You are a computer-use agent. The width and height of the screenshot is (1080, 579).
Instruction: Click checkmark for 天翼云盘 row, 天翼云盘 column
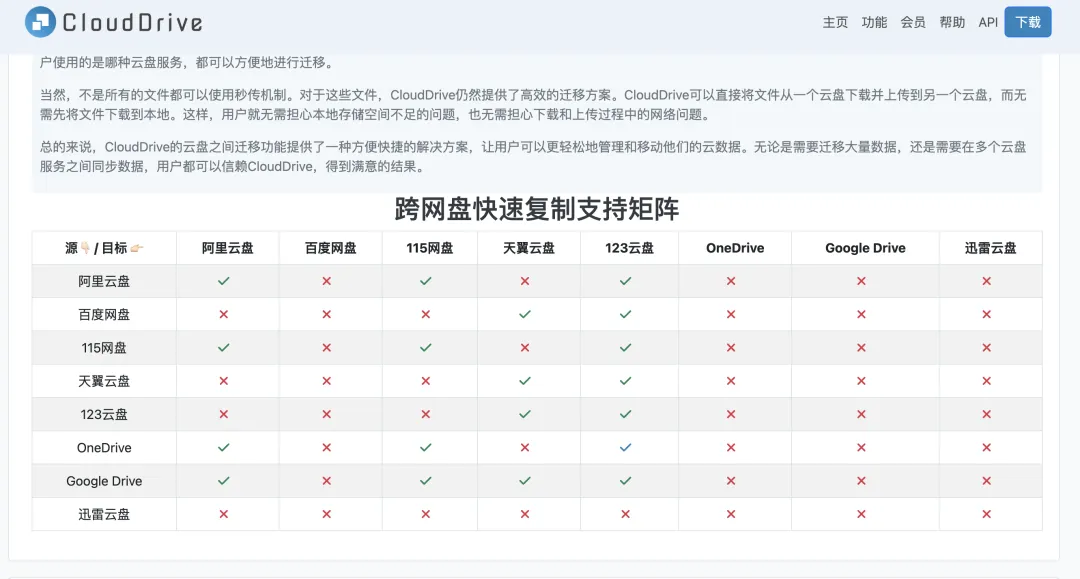(525, 381)
